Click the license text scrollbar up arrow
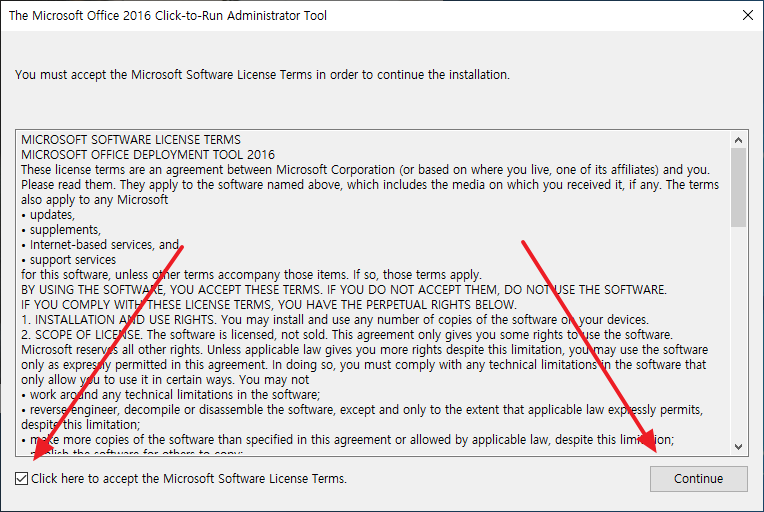Viewport: 764px width, 512px height. coord(738,140)
